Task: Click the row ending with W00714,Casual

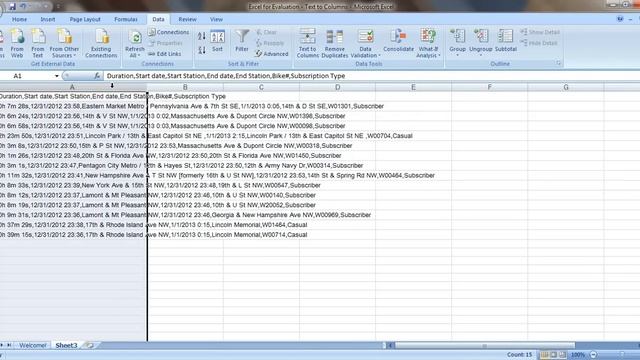Action: 153,235
